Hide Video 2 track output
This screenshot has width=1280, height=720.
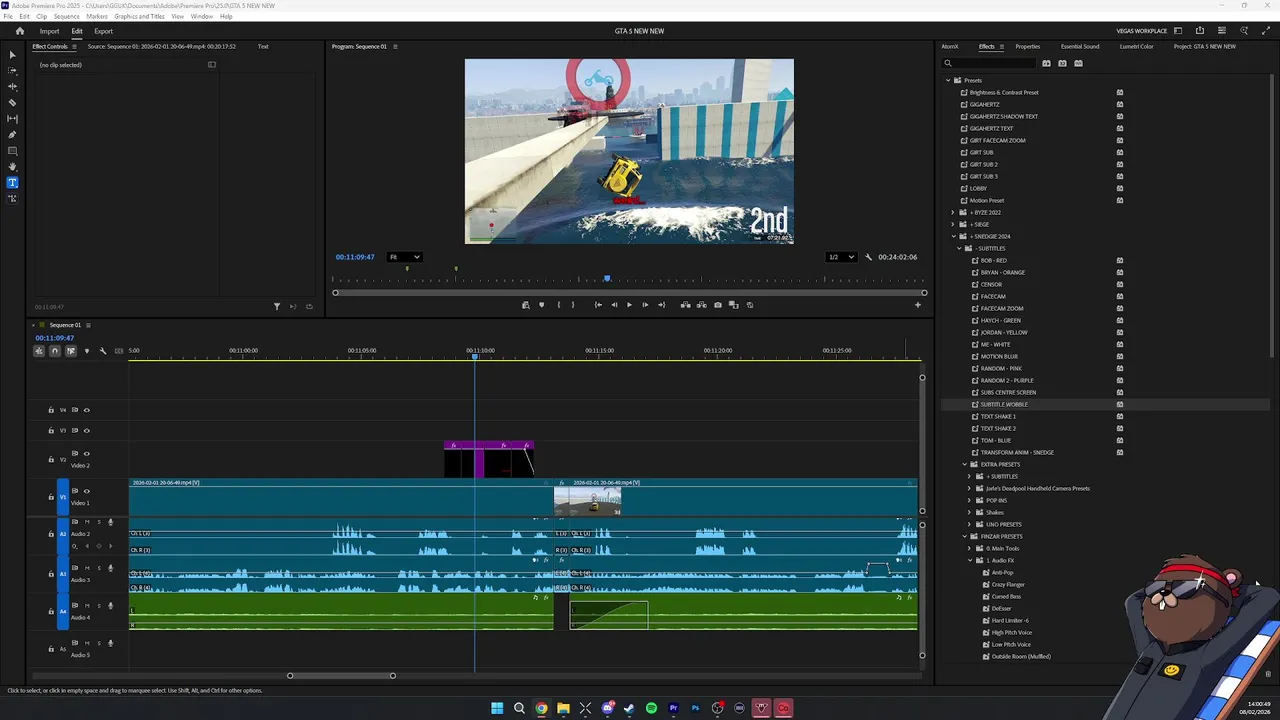click(86, 454)
